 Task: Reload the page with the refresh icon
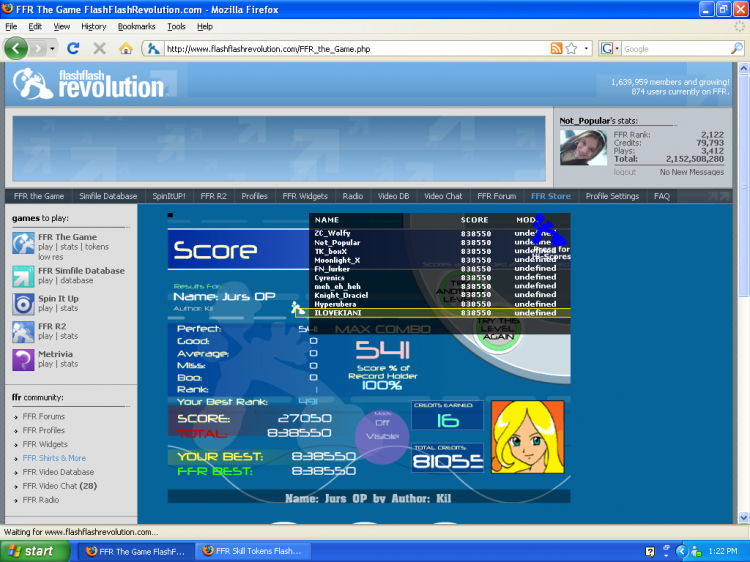(x=73, y=48)
